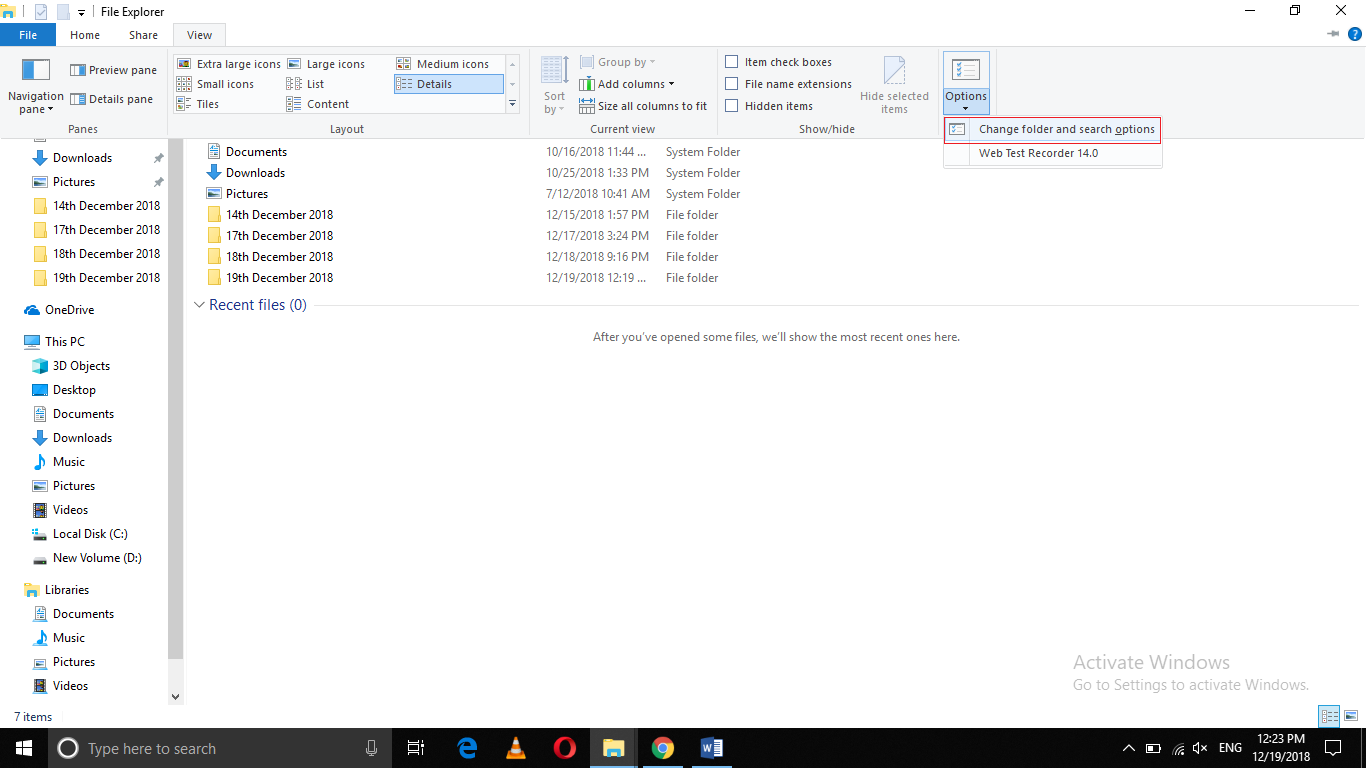Select the View ribbon tab
The width and height of the screenshot is (1366, 768).
tap(200, 35)
